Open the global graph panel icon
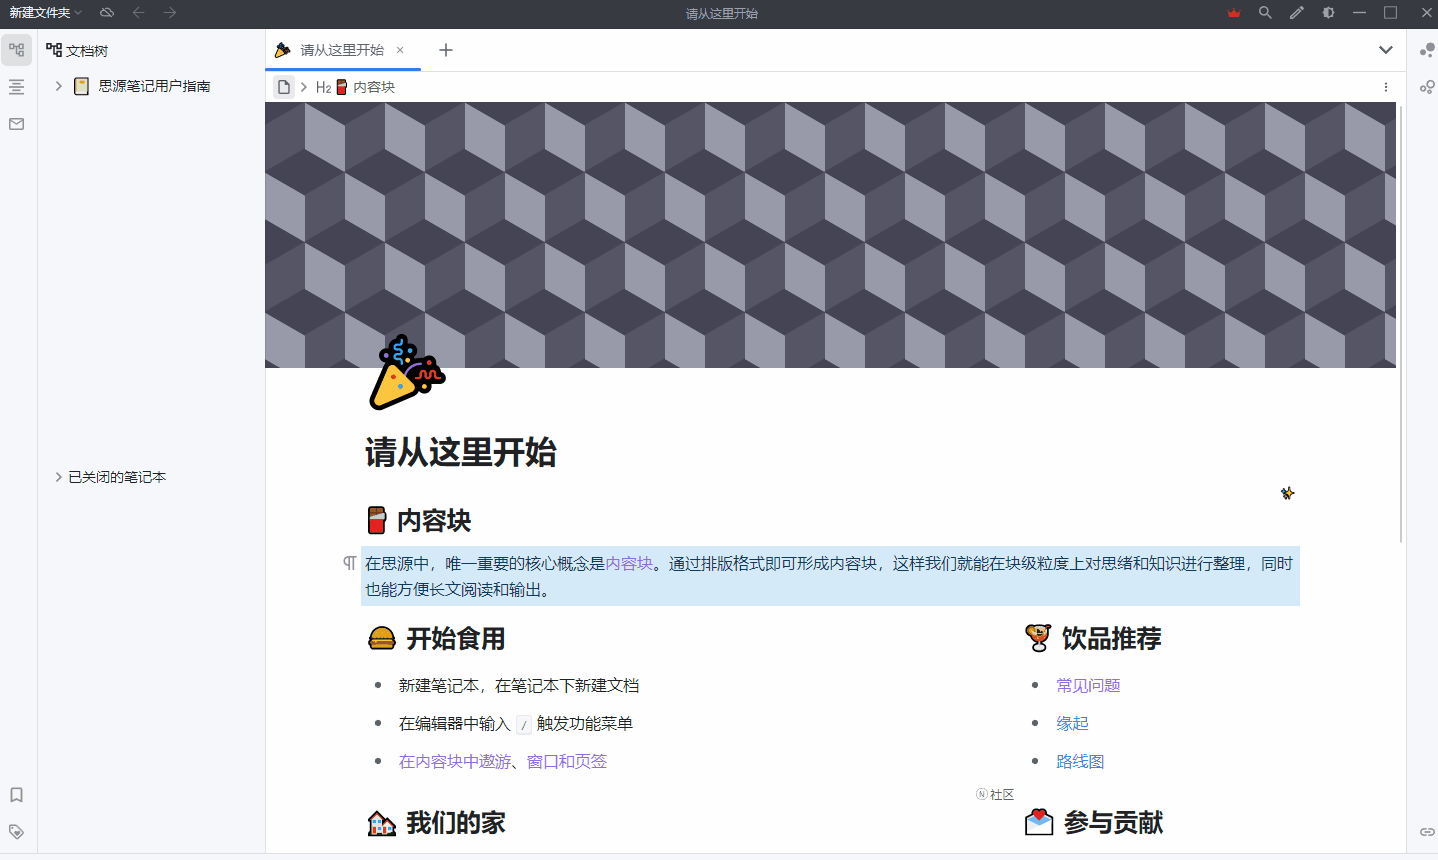This screenshot has height=860, width=1438. click(1426, 87)
